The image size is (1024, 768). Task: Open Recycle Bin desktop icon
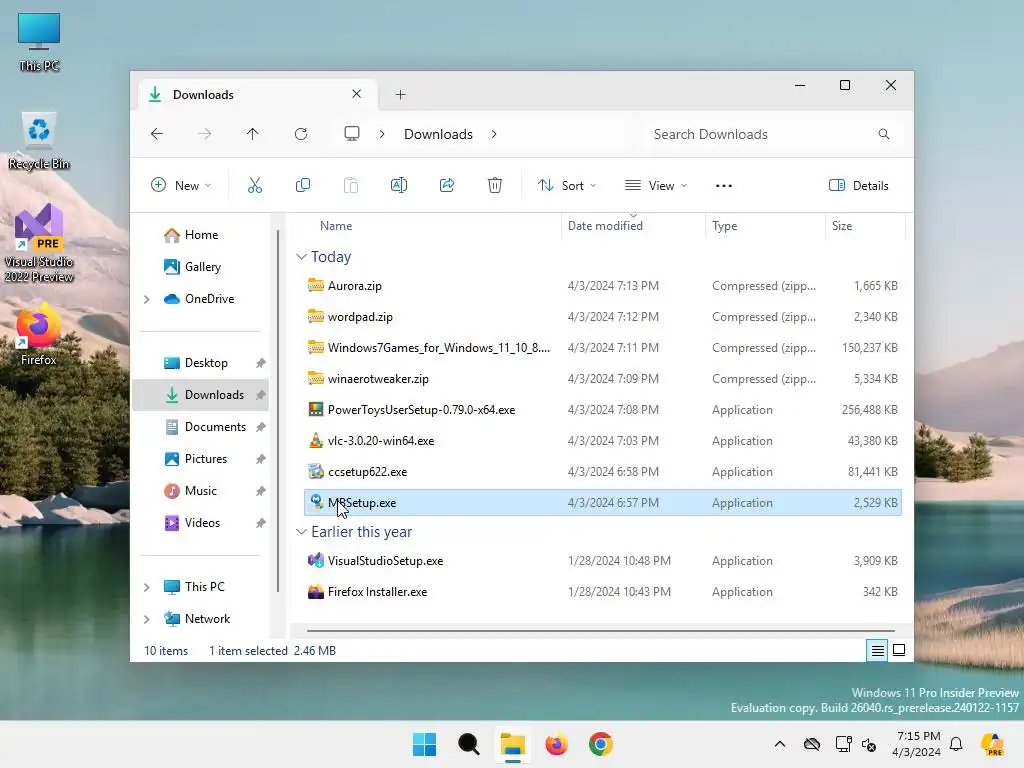(39, 142)
